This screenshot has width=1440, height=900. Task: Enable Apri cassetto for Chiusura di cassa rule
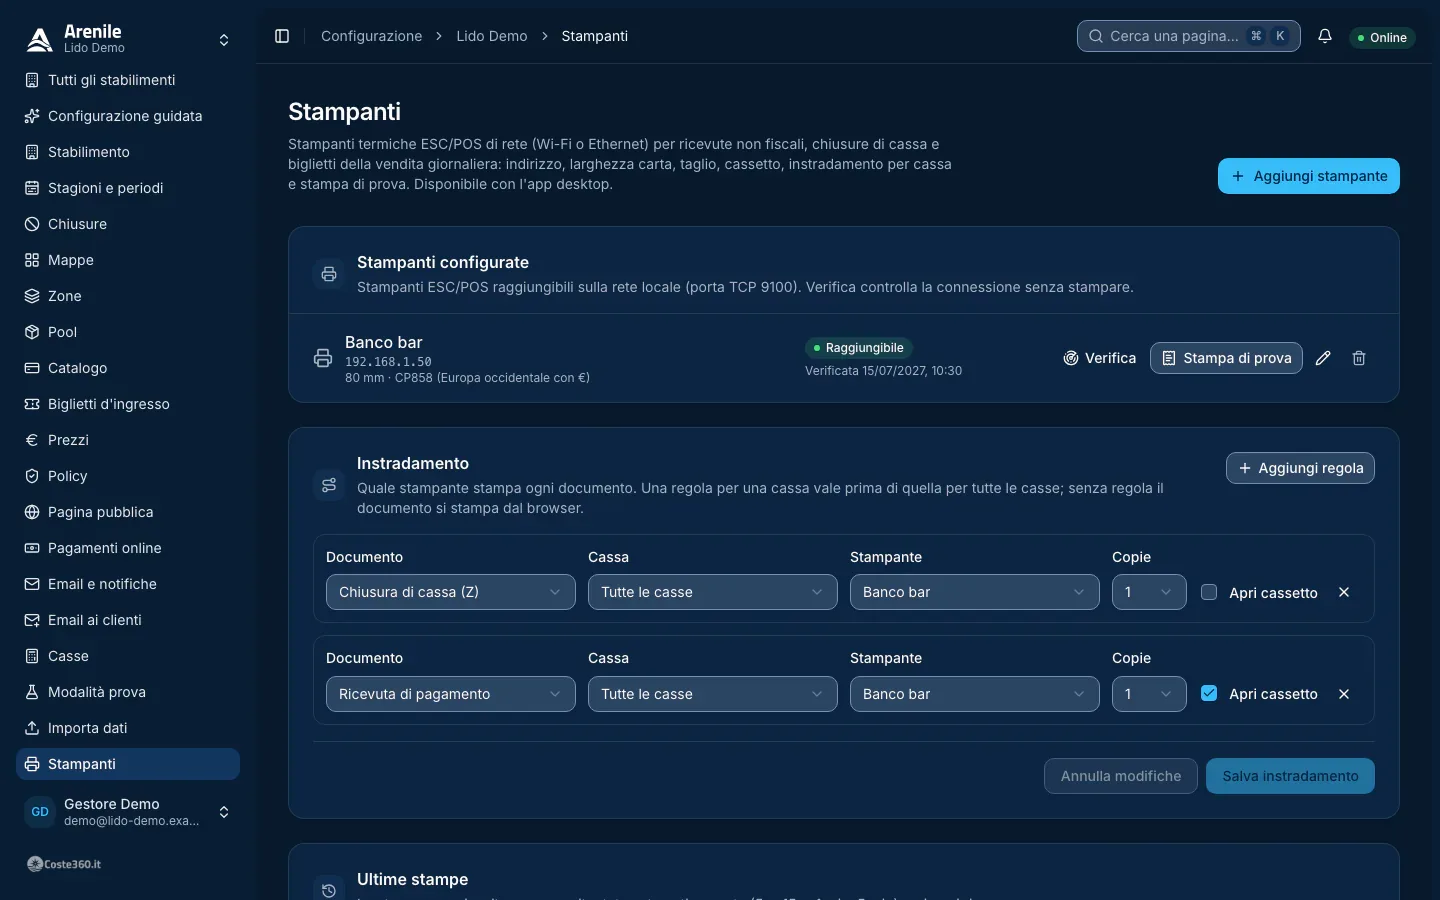1209,592
